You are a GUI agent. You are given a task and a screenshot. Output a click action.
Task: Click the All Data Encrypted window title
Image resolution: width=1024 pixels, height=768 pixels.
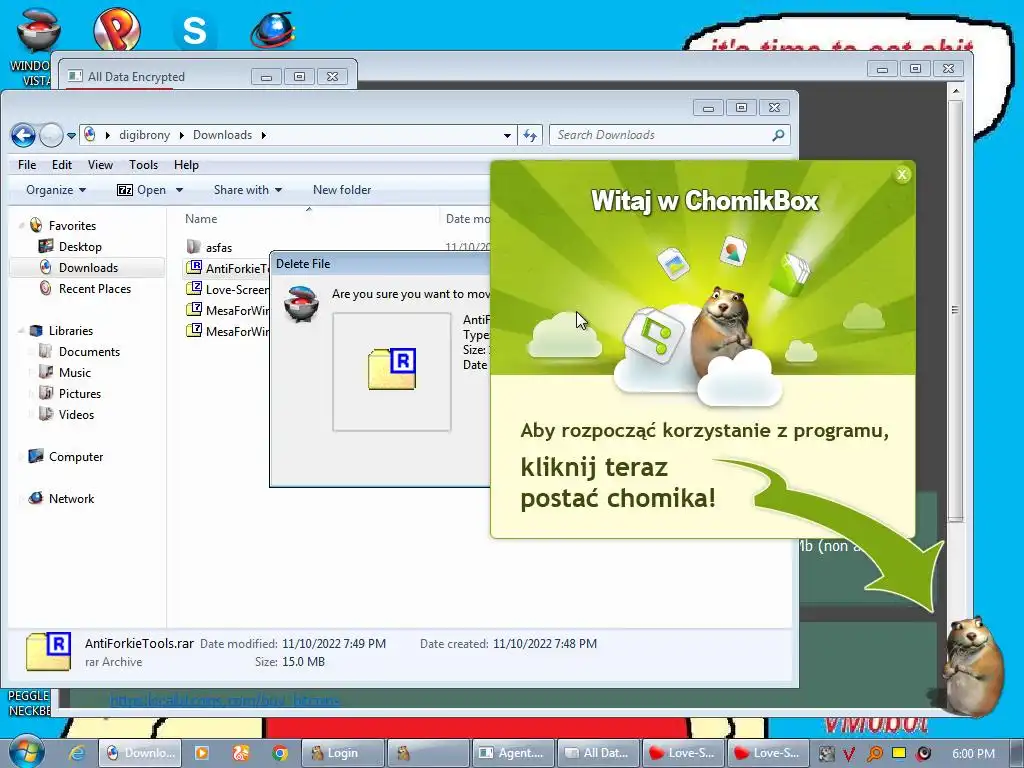tap(136, 76)
